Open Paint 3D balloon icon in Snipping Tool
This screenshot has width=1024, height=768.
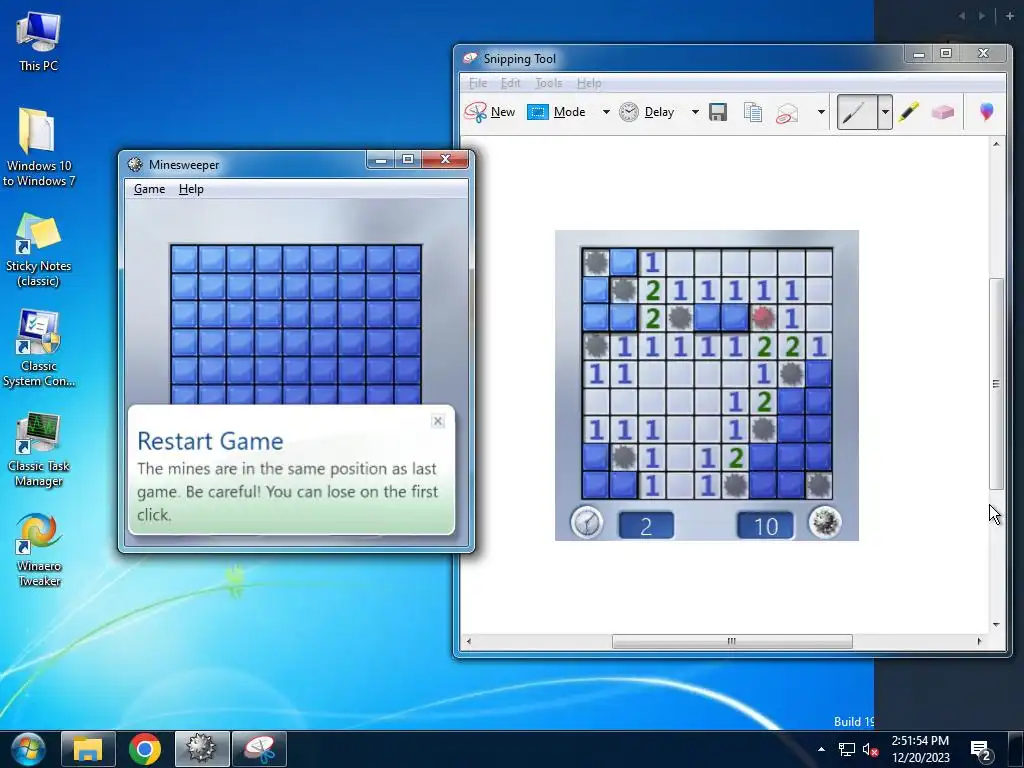[x=987, y=112]
